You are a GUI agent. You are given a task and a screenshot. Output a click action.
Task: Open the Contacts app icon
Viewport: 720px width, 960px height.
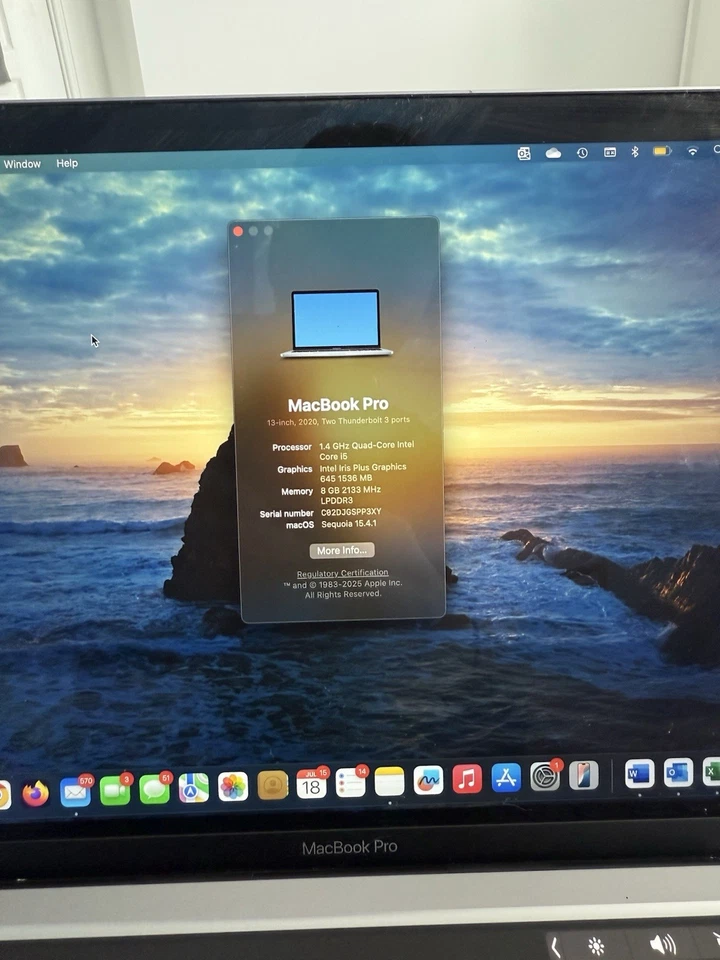click(272, 785)
